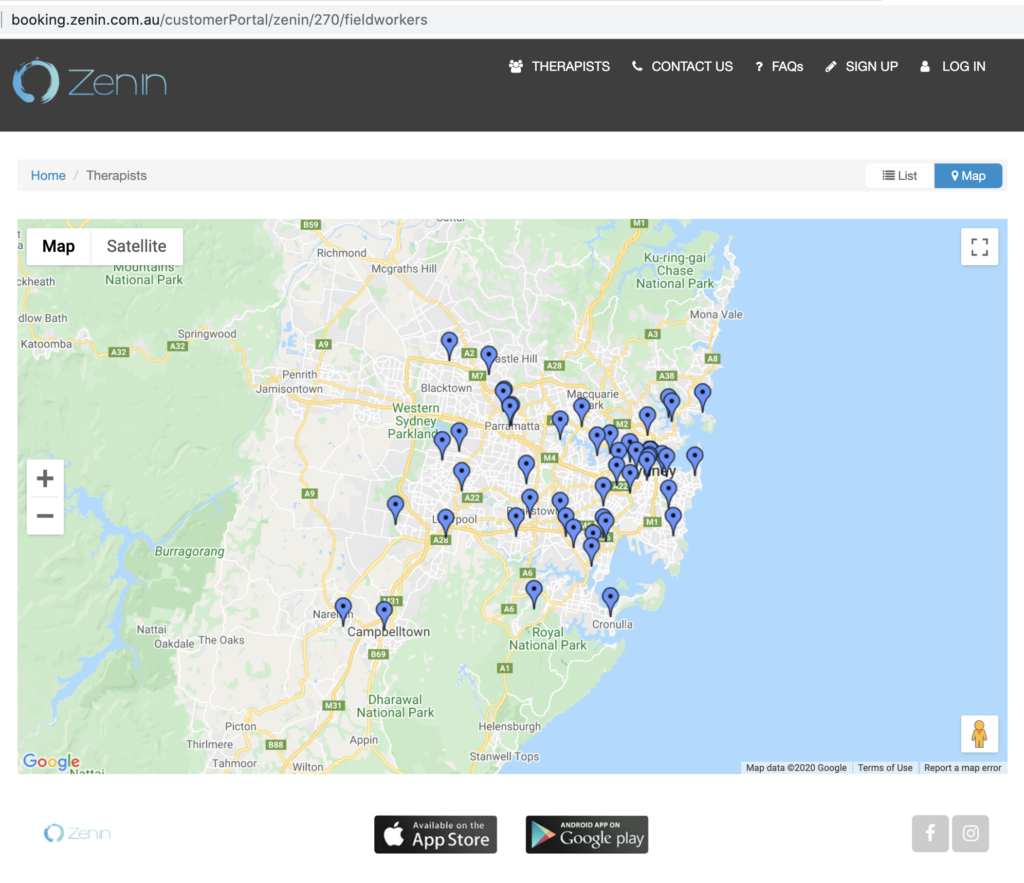Switch therapists view to List
1024x883 pixels.
point(900,176)
